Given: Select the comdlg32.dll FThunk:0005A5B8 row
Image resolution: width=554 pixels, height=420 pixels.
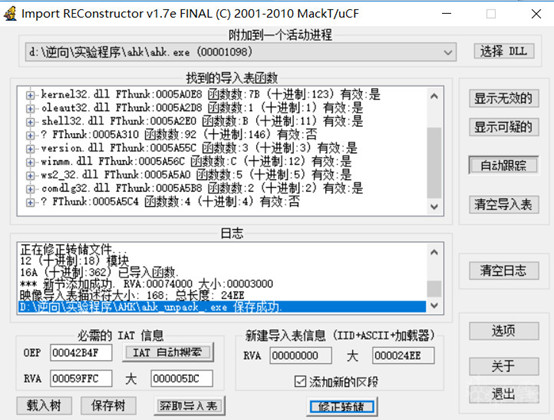Looking at the screenshot, I should [202, 189].
